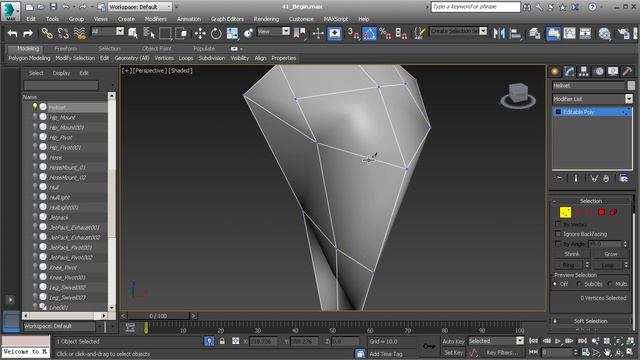The height and width of the screenshot is (360, 640).
Task: Select the Vertex sub-object level icon
Action: (565, 212)
